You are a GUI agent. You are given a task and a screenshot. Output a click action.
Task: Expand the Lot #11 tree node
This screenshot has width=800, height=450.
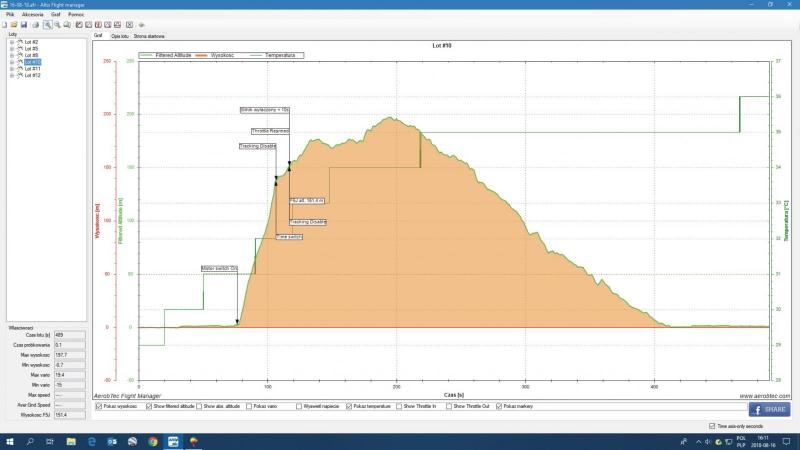pos(11,69)
